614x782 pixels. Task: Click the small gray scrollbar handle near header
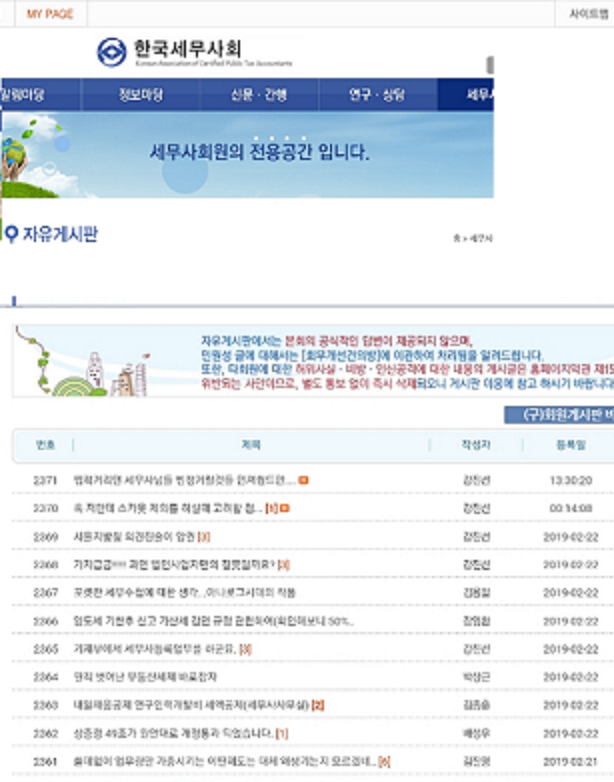pyautogui.click(x=490, y=65)
